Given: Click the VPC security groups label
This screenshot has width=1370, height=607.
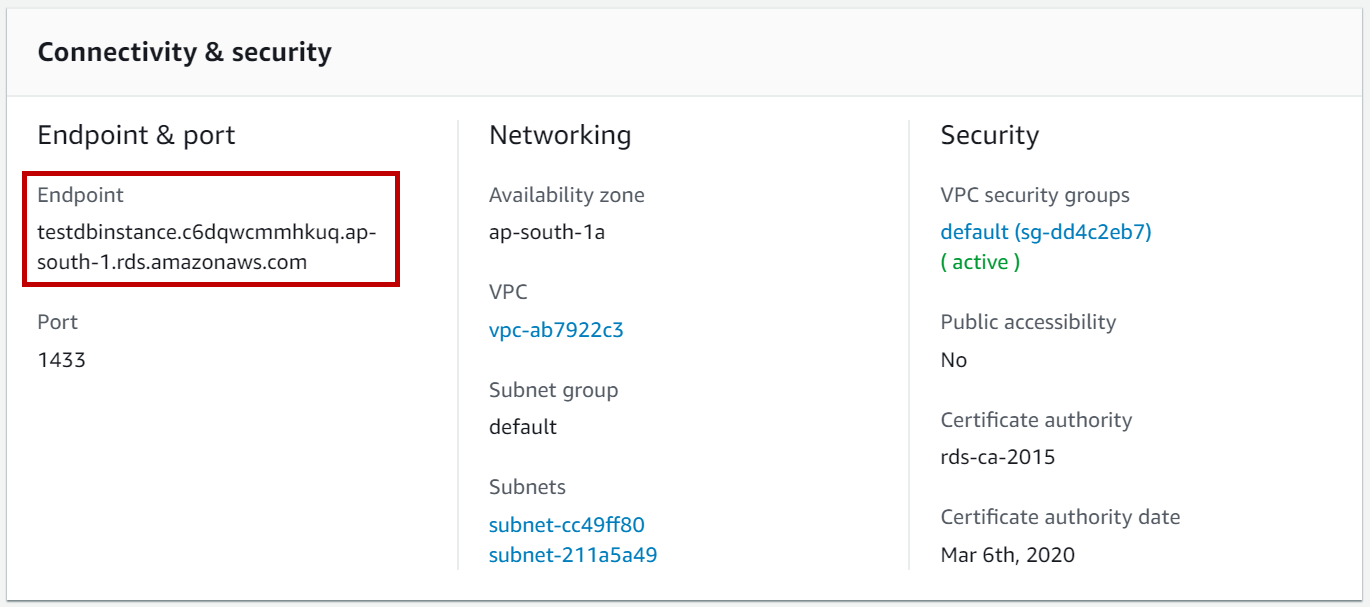Looking at the screenshot, I should pyautogui.click(x=1035, y=195).
